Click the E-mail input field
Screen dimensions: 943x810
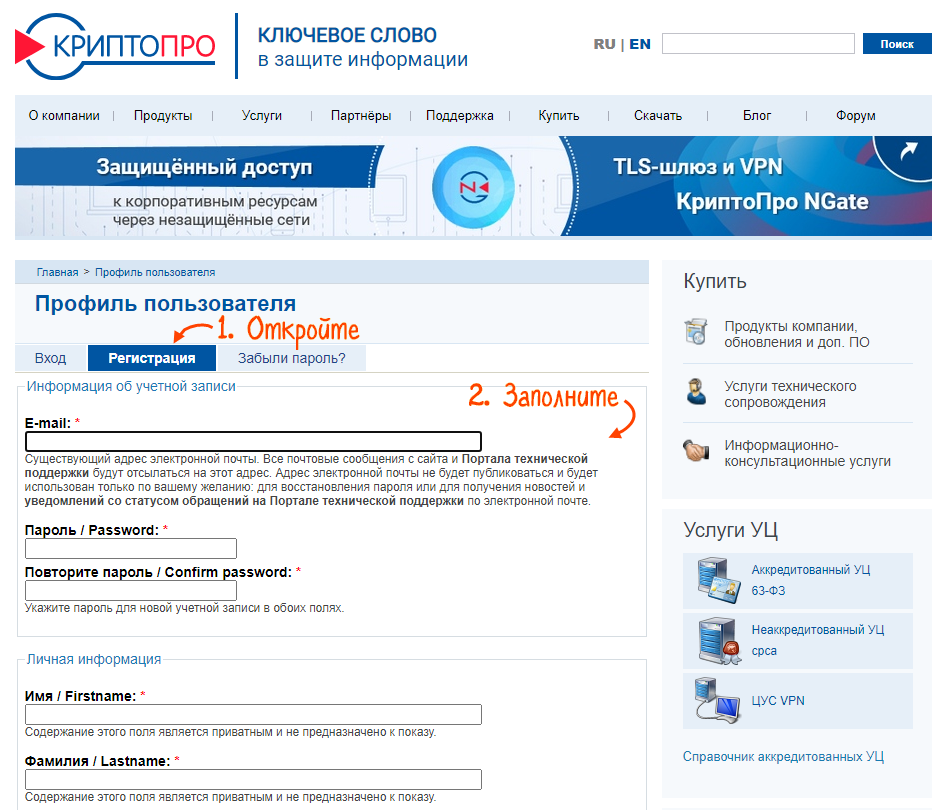coord(253,441)
